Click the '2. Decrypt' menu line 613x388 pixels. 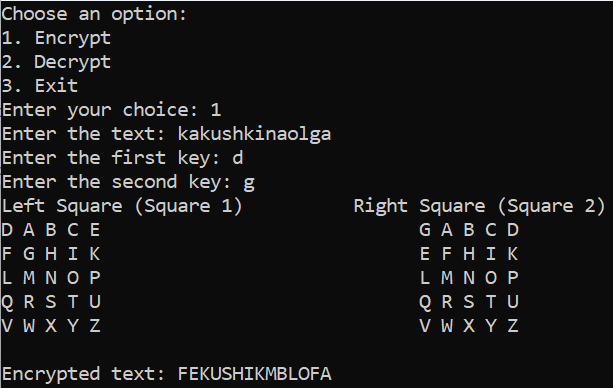point(56,63)
